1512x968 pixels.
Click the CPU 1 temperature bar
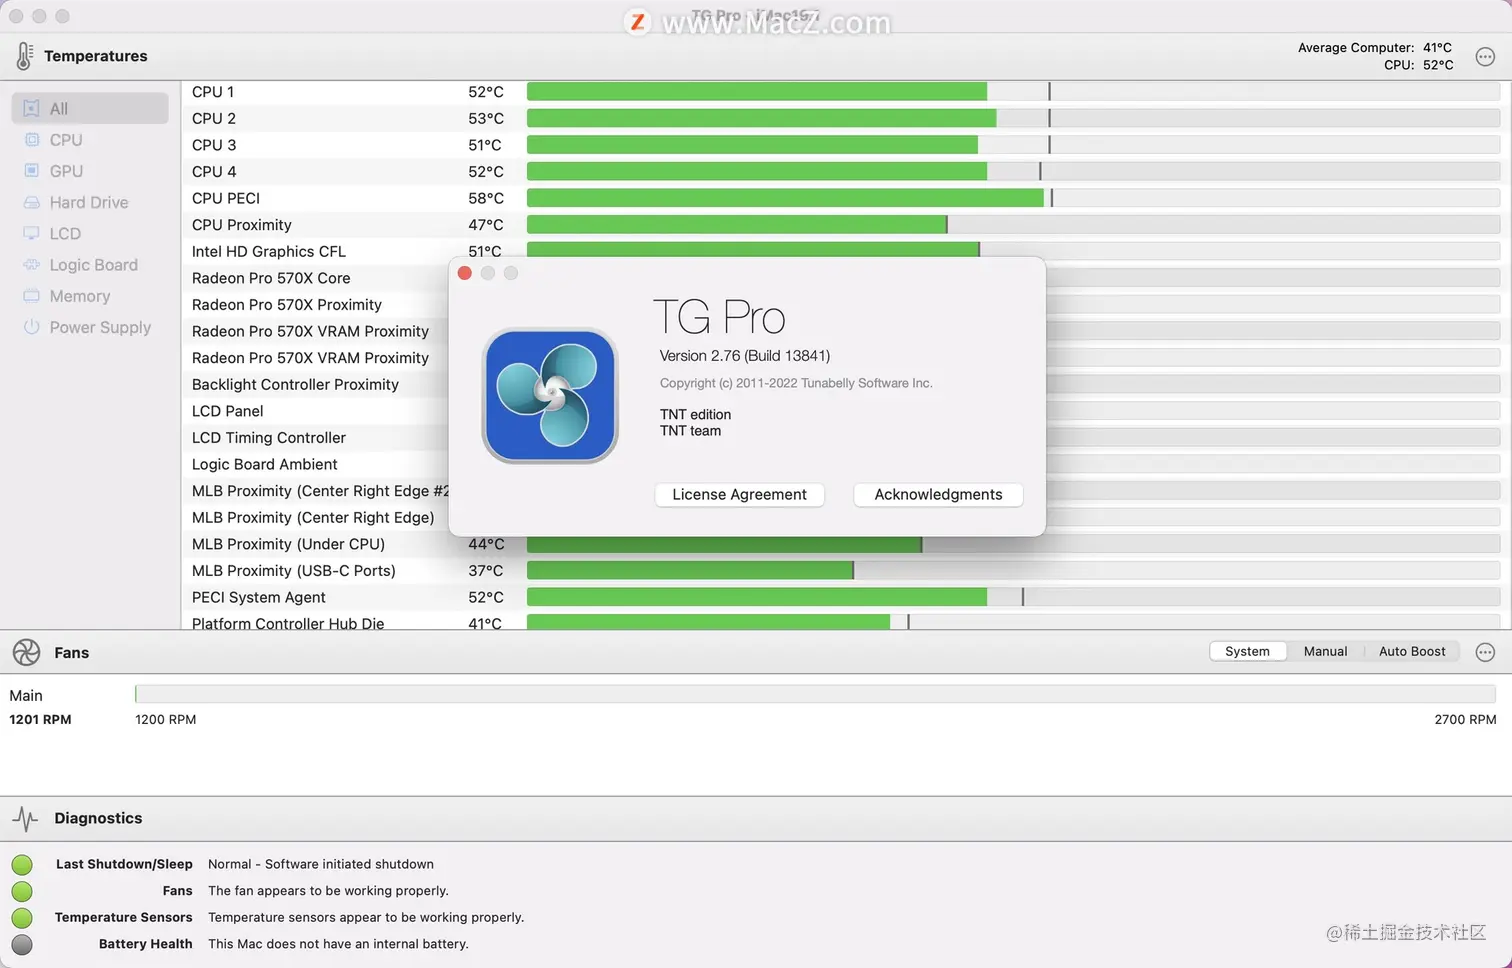[x=1013, y=92]
